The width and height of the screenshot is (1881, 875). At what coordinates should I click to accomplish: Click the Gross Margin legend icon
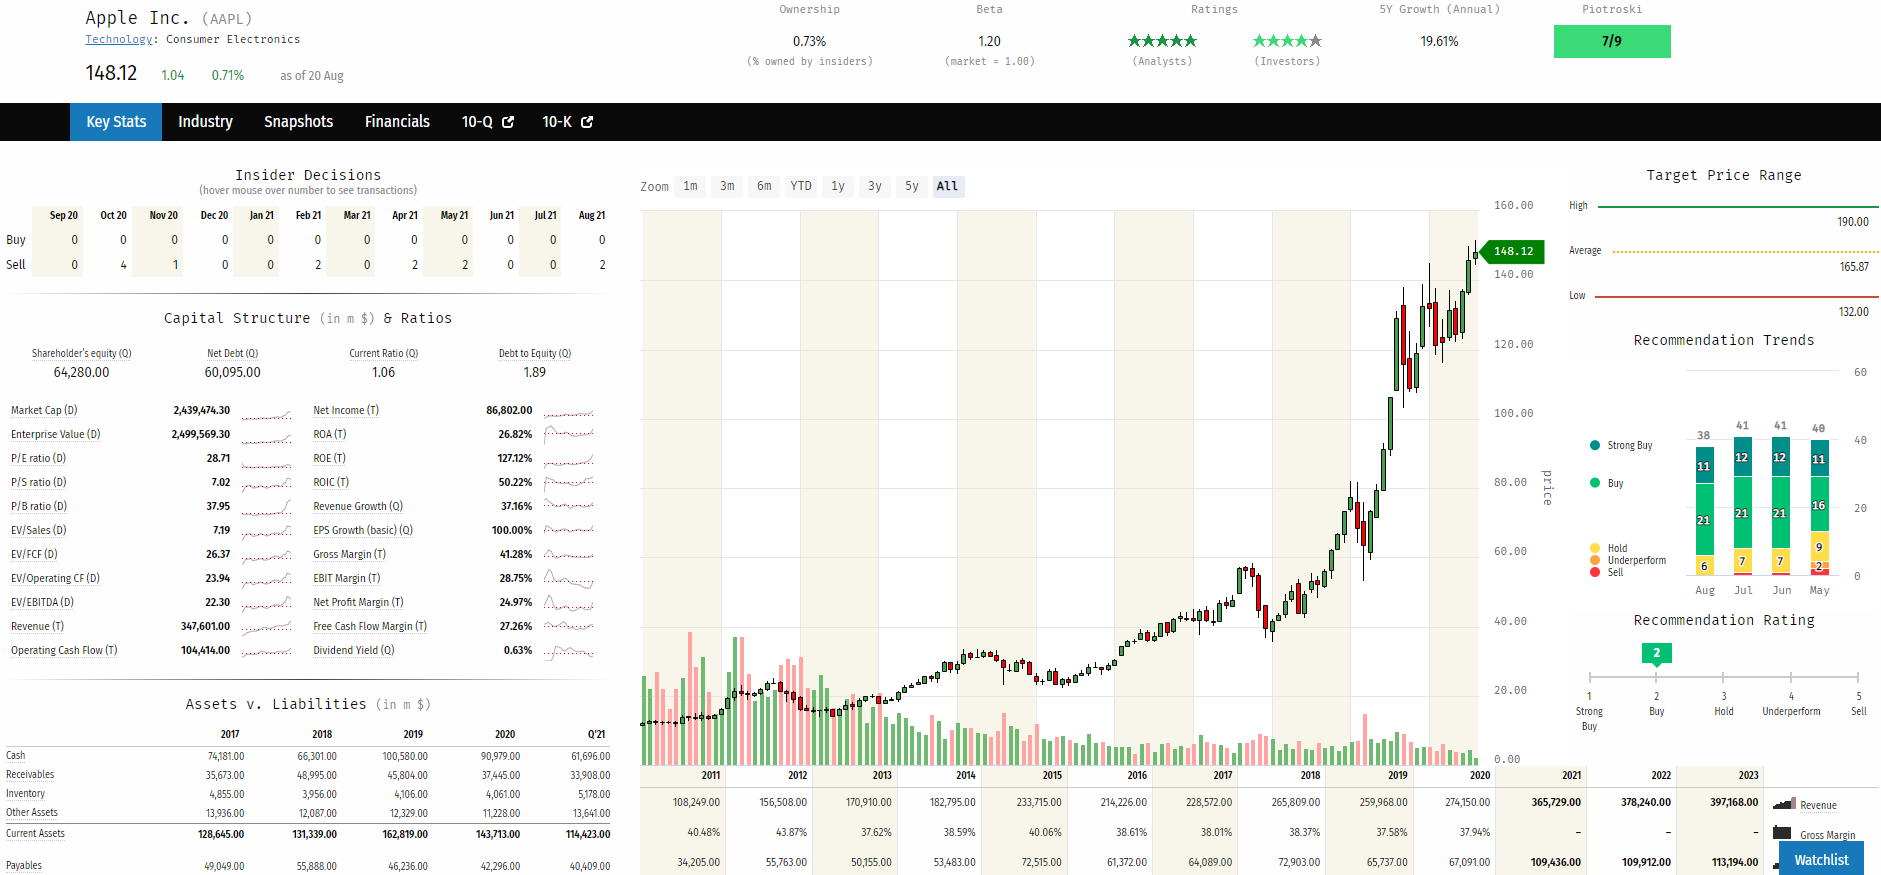point(1782,833)
